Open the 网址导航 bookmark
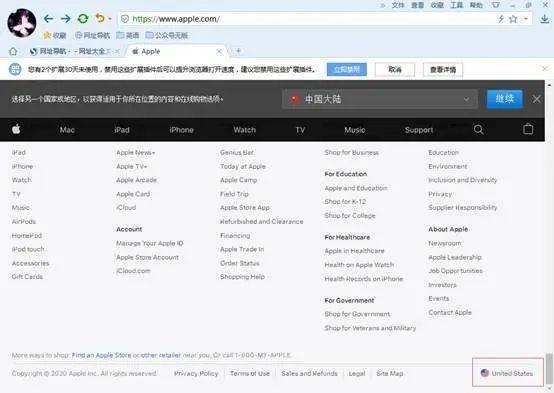The height and width of the screenshot is (393, 554). pyautogui.click(x=92, y=35)
